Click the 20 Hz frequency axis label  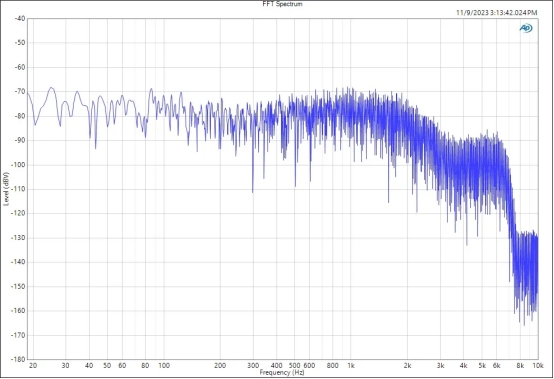pyautogui.click(x=33, y=366)
